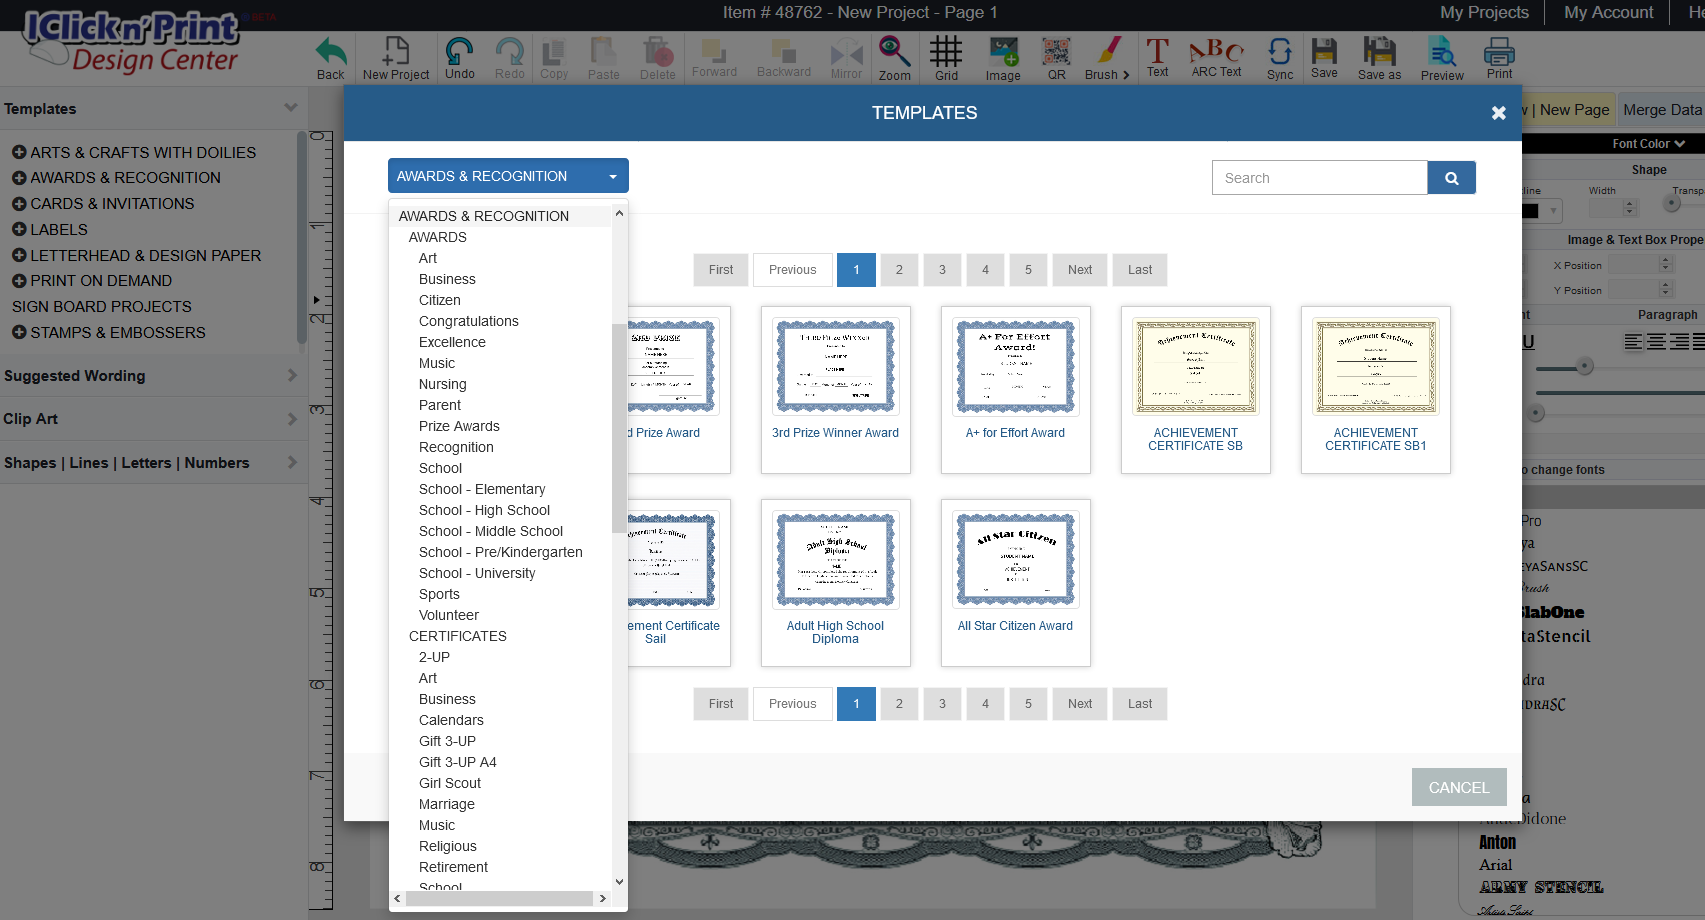Image resolution: width=1705 pixels, height=920 pixels.
Task: Click the template Search field
Action: [x=1319, y=178]
